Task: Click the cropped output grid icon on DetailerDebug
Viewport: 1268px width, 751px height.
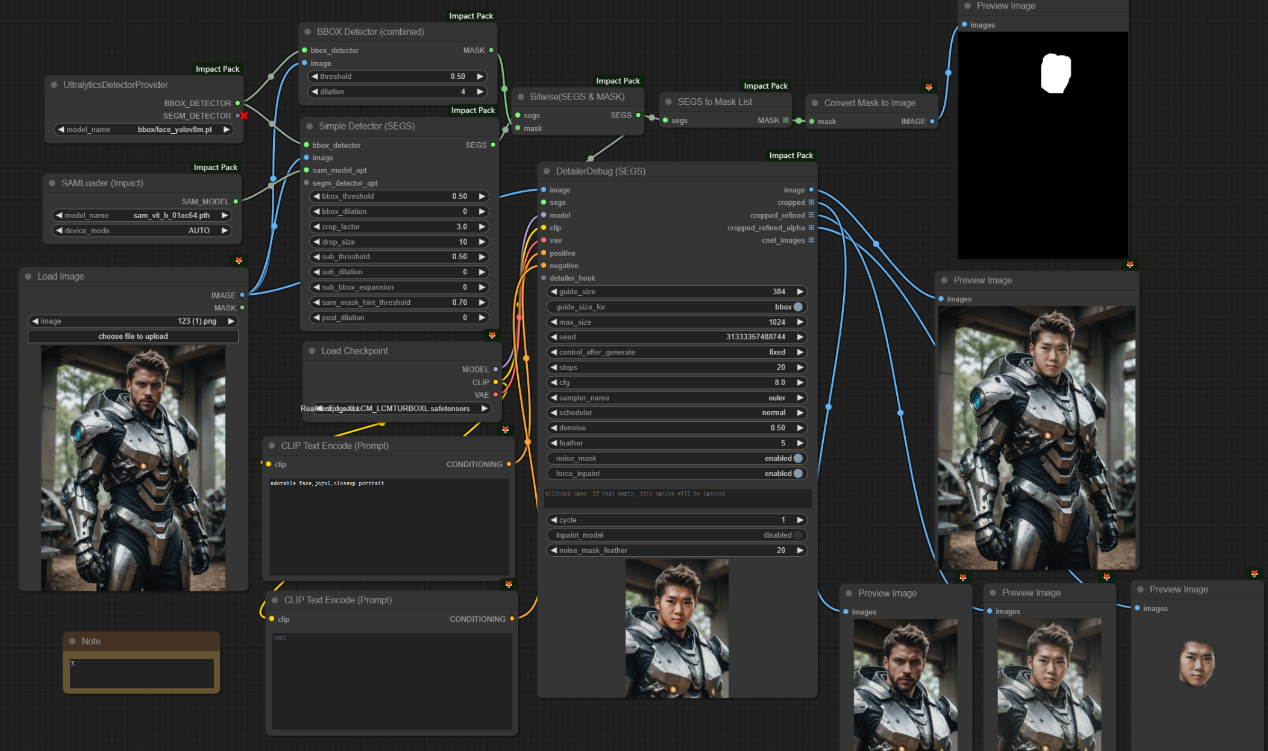Action: (811, 203)
